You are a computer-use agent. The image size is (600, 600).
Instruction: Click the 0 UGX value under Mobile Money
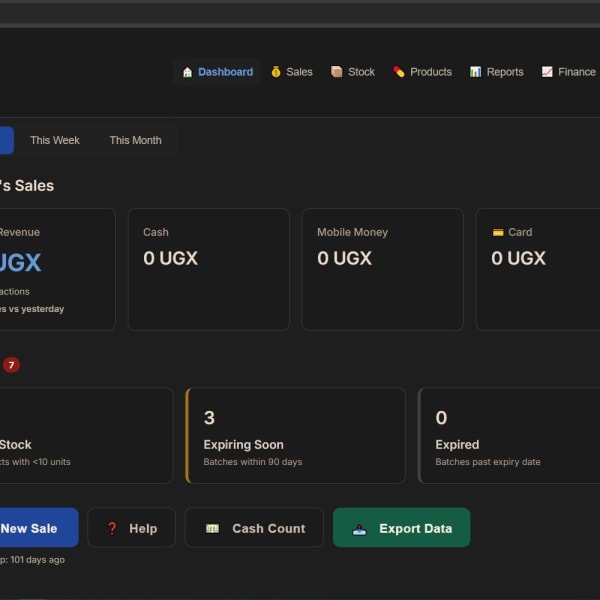pyautogui.click(x=344, y=258)
